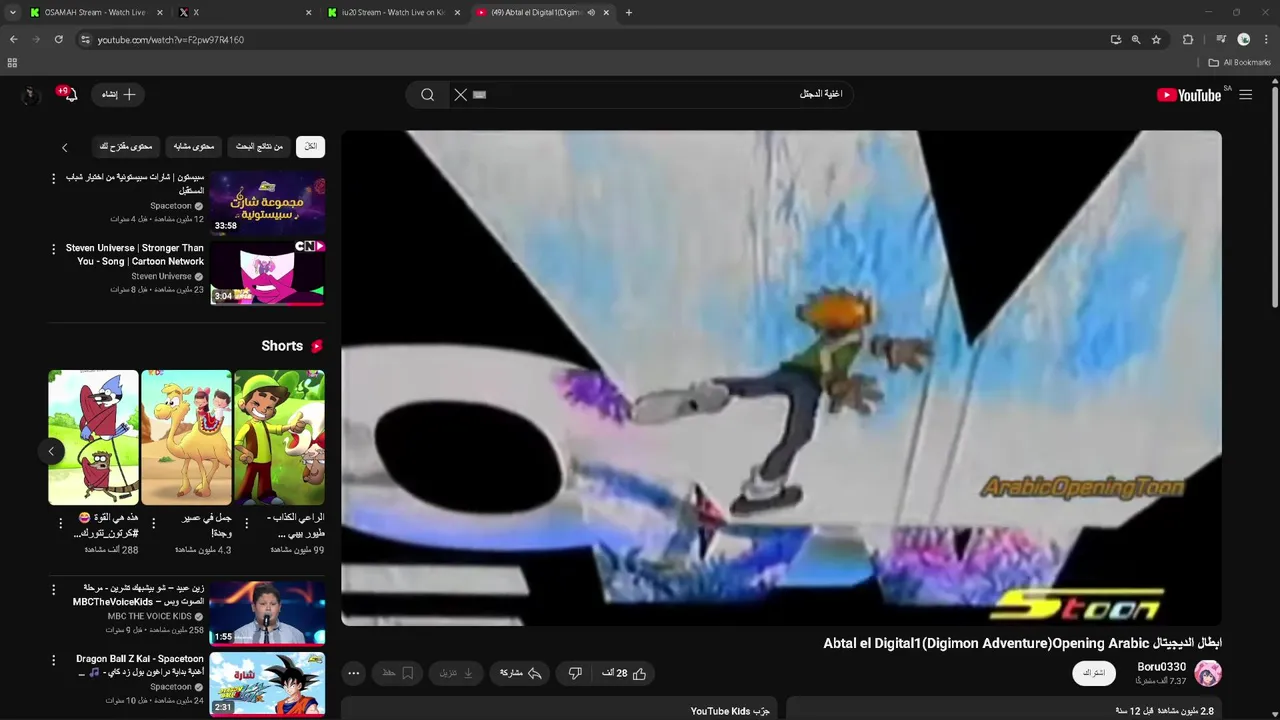This screenshot has width=1280, height=720.
Task: Go back with the browser back arrow
Action: [x=14, y=40]
